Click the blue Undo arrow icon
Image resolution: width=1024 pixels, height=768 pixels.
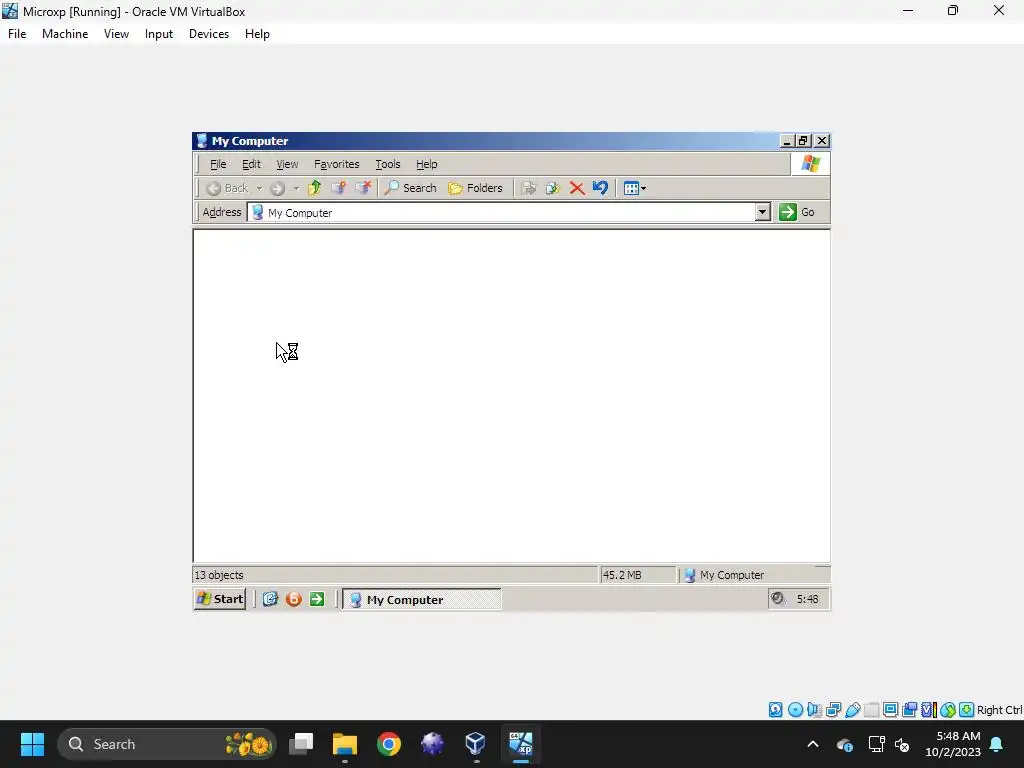pos(600,188)
